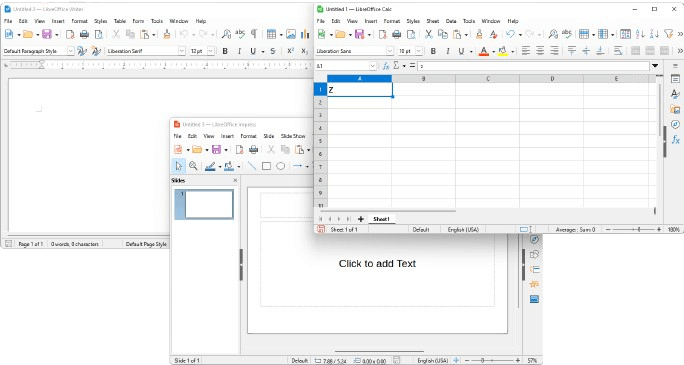Select Sheet1 tab in Calc
This screenshot has height=365, width=684.
click(381, 219)
